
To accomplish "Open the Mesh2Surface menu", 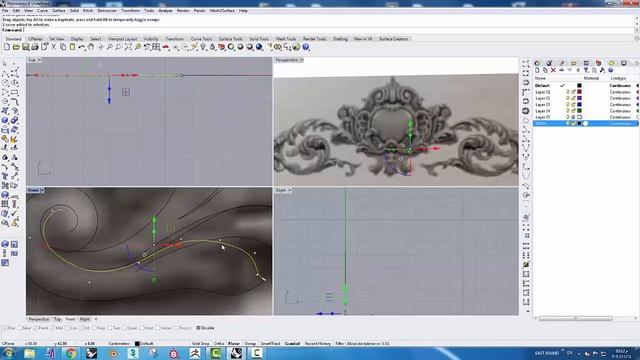I will (222, 11).
